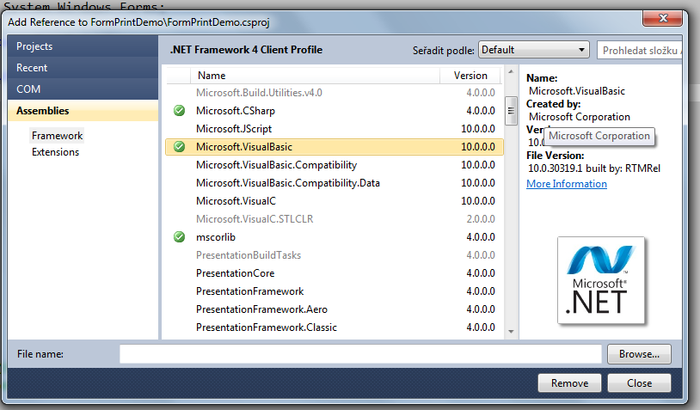Click the Browse... button

[639, 354]
